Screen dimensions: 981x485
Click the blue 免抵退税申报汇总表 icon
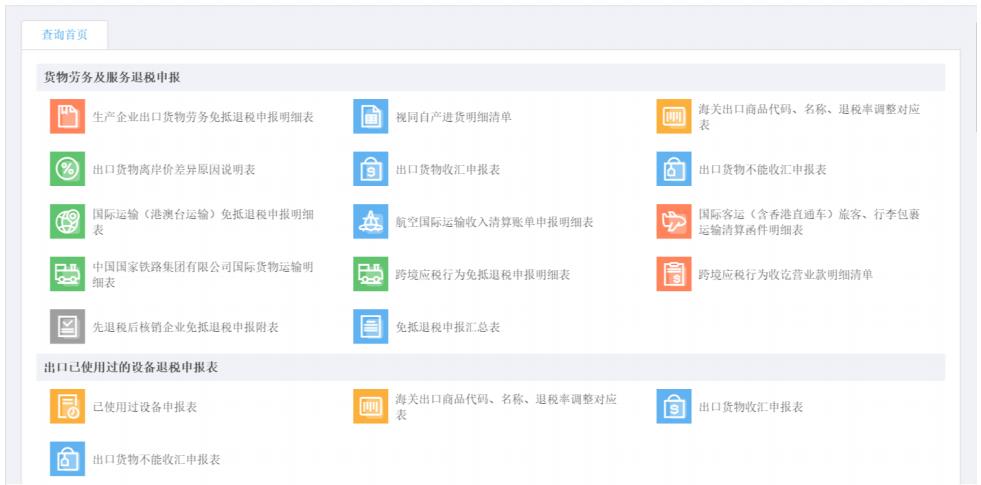coord(370,326)
